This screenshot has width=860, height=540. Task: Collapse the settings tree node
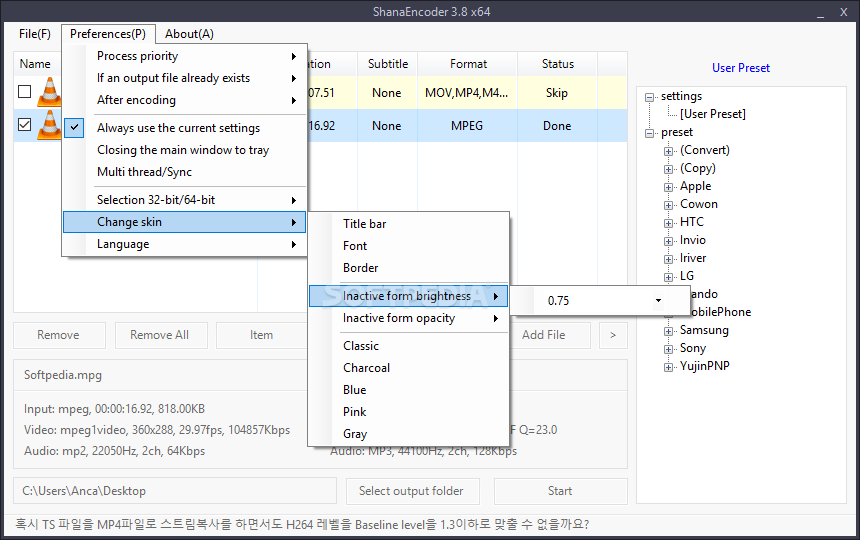649,97
